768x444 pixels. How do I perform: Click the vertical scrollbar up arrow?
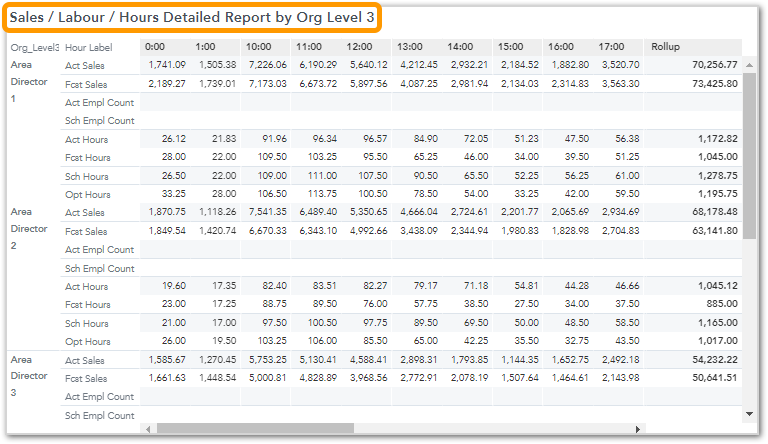[x=749, y=63]
